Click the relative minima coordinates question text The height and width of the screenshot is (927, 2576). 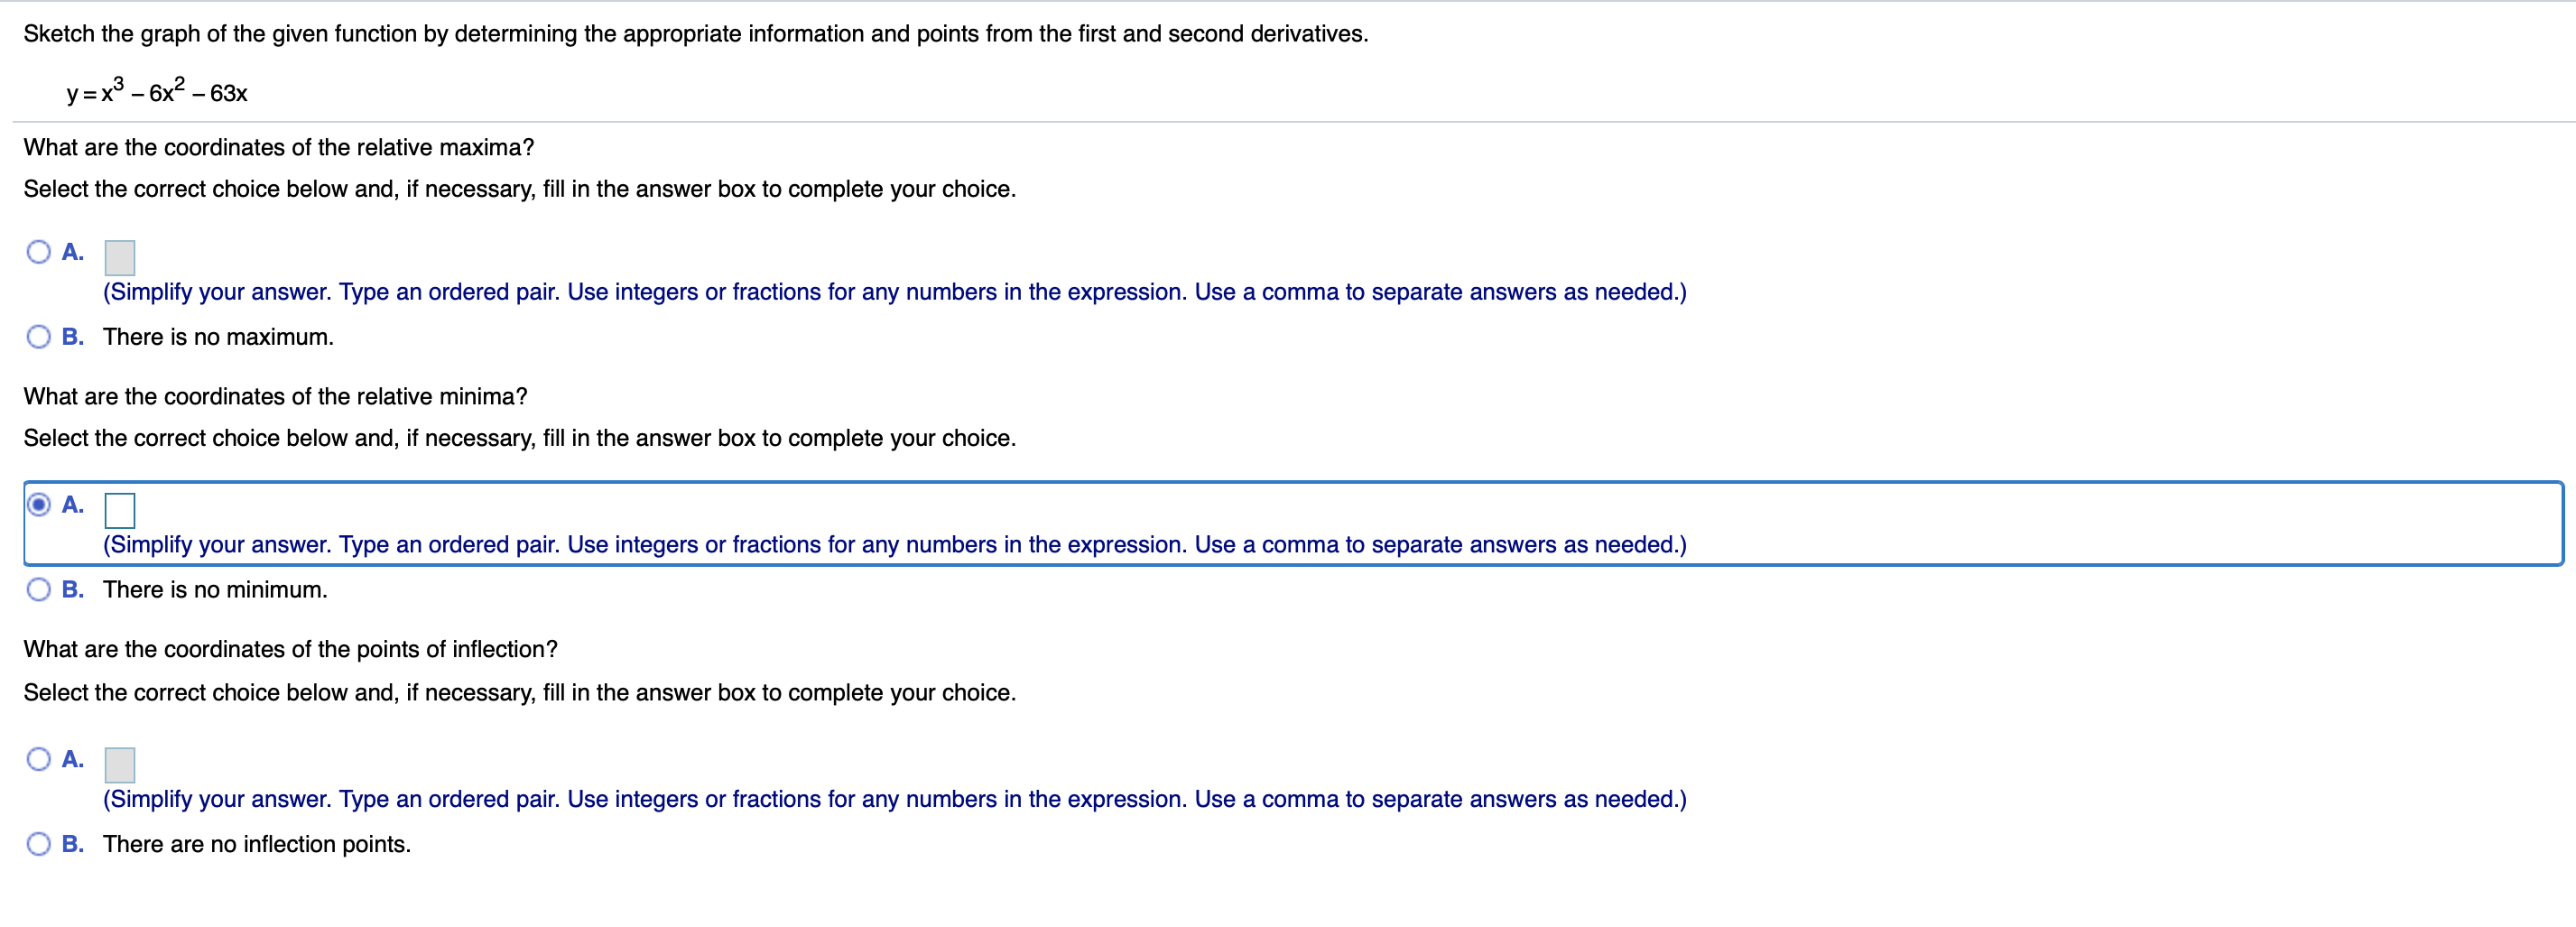(275, 397)
